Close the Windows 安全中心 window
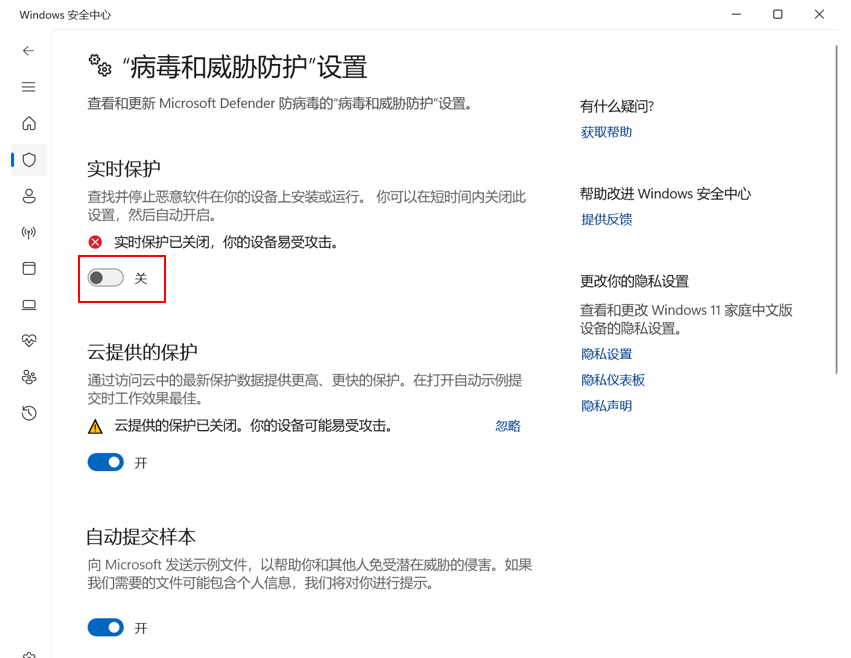Screen dimensions: 851x658 click(x=819, y=15)
